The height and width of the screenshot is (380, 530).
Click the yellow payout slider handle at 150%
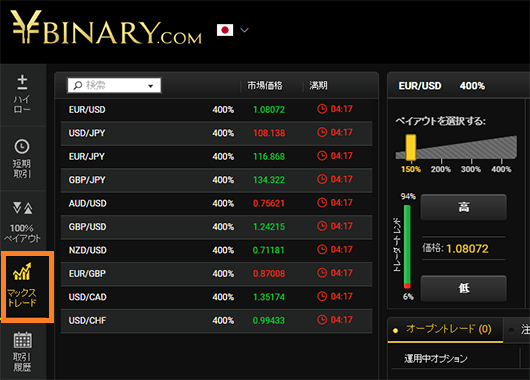411,147
